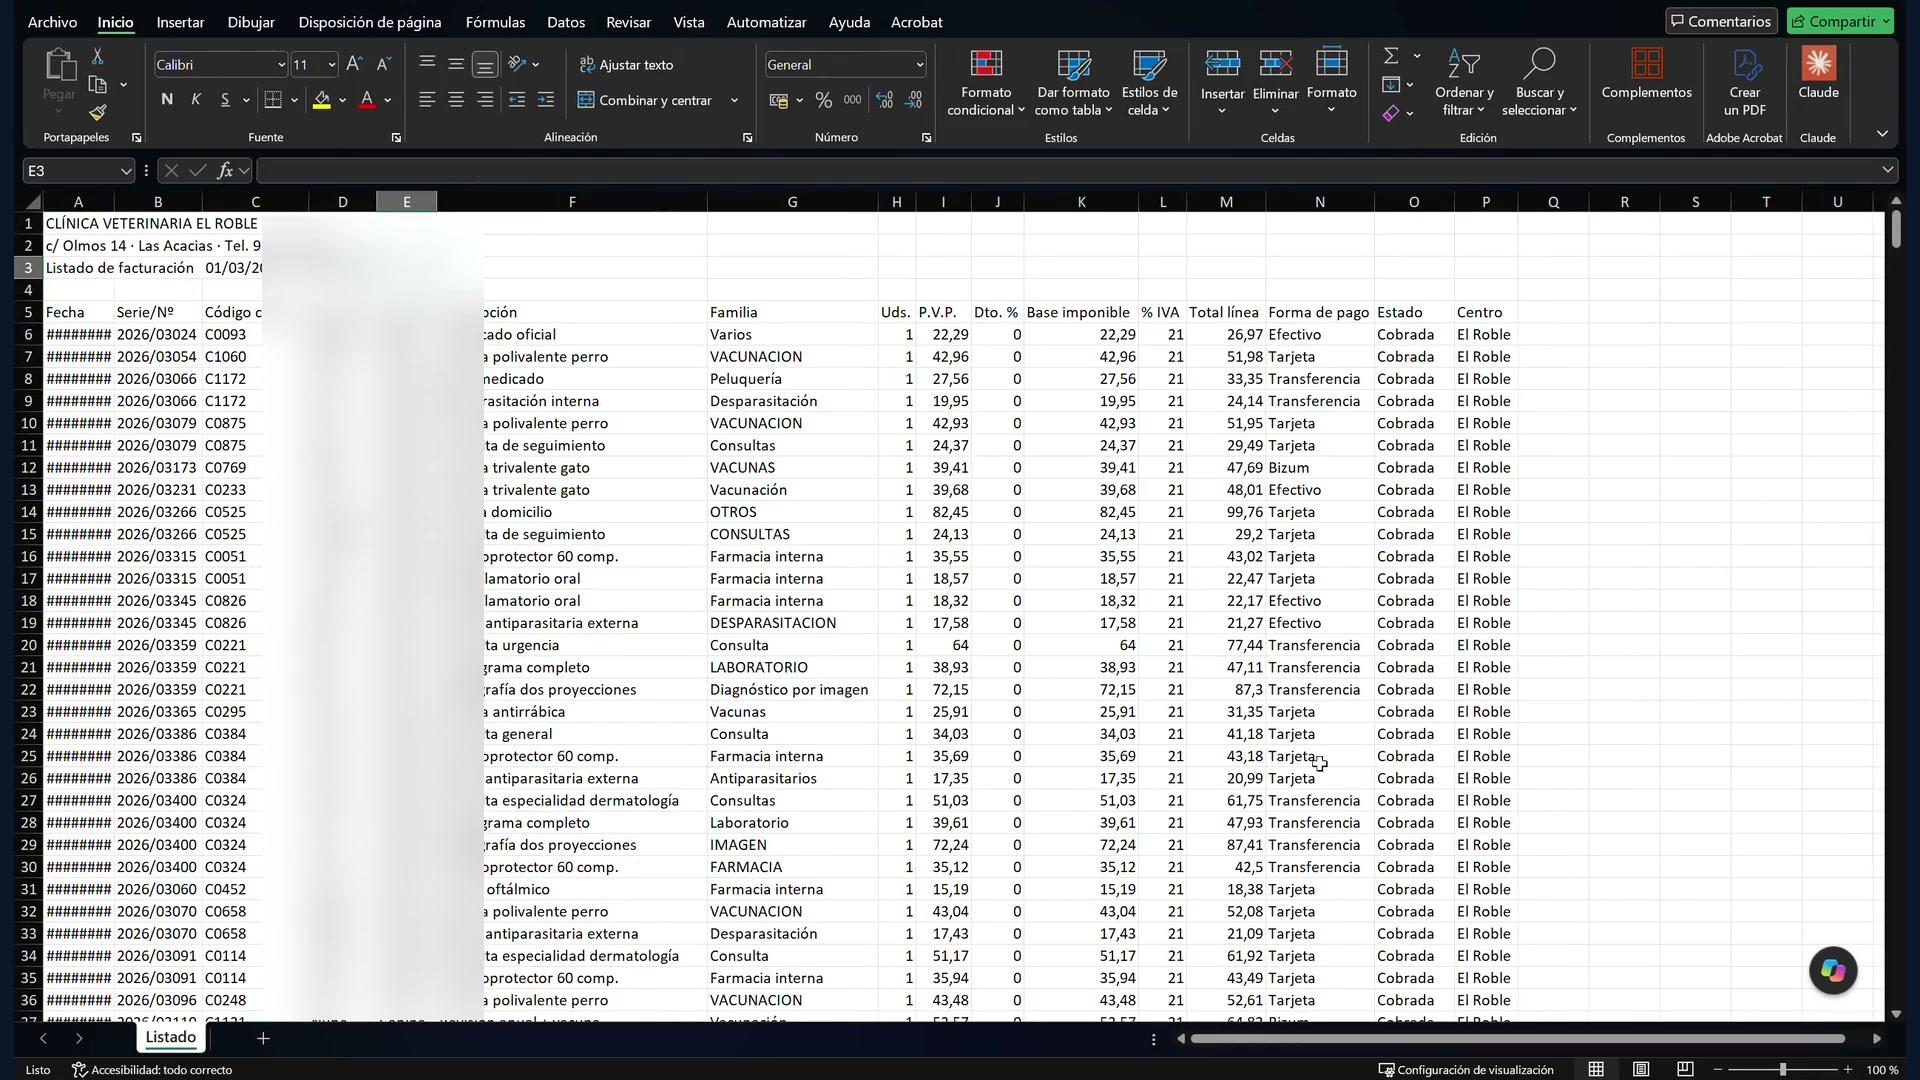The image size is (1920, 1080).
Task: Click the Formato cells icon
Action: tap(1331, 63)
